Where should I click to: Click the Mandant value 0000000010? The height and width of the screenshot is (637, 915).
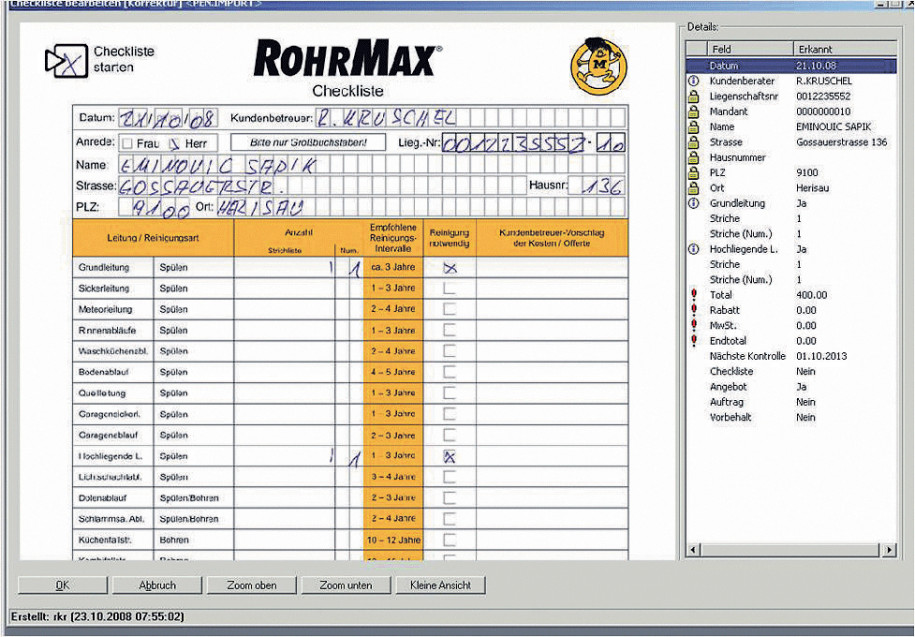823,111
